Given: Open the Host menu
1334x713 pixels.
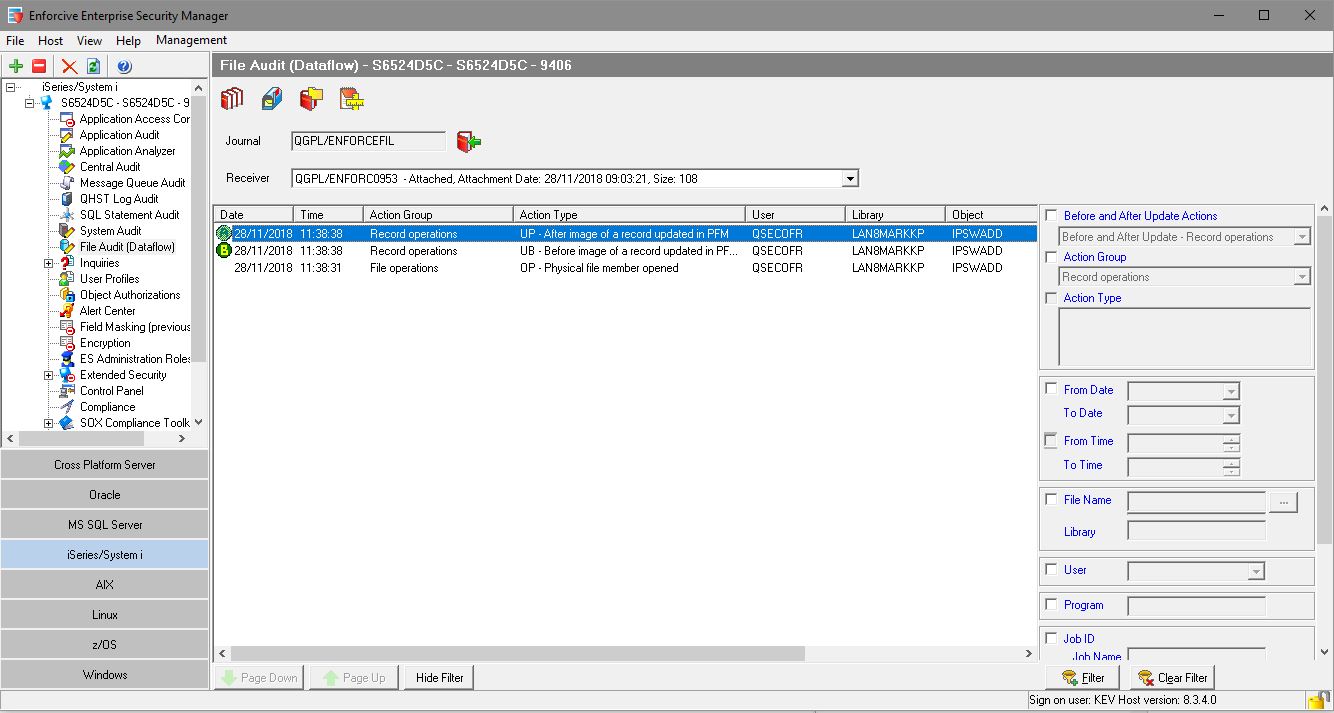Looking at the screenshot, I should click(50, 41).
